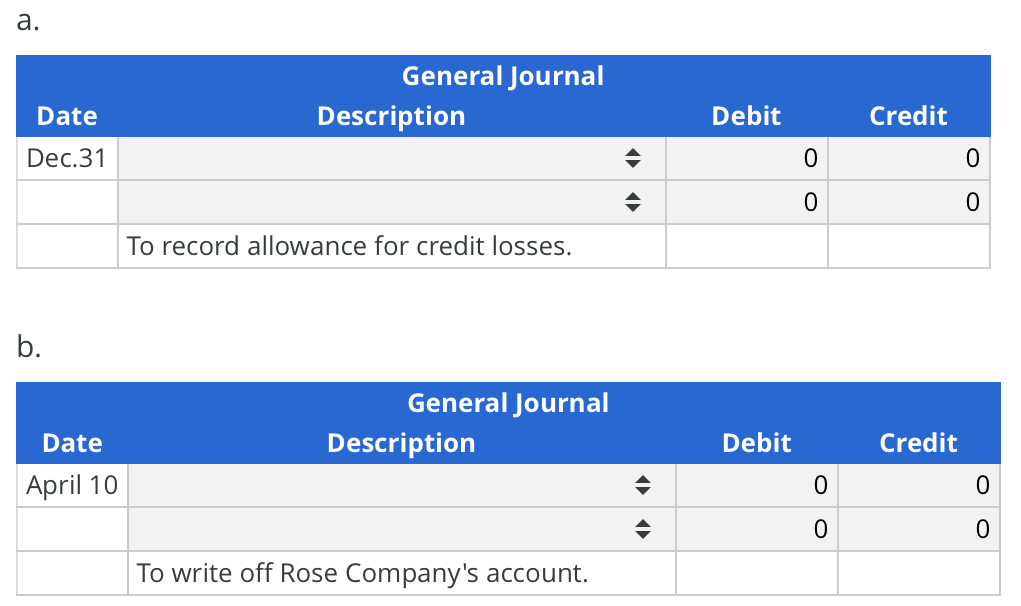Screen dimensions: 1021x606
Task: Click the April 10 date cell
Action: click(71, 484)
